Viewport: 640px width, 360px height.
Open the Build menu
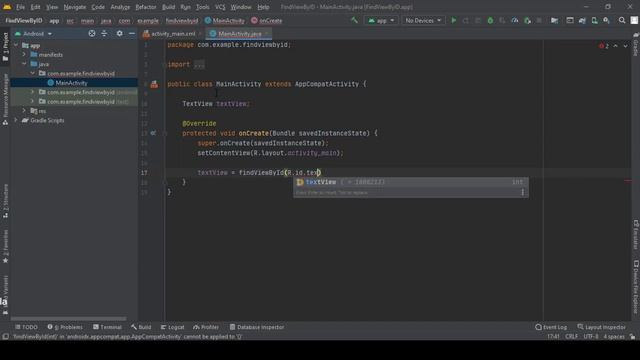(x=168, y=7)
